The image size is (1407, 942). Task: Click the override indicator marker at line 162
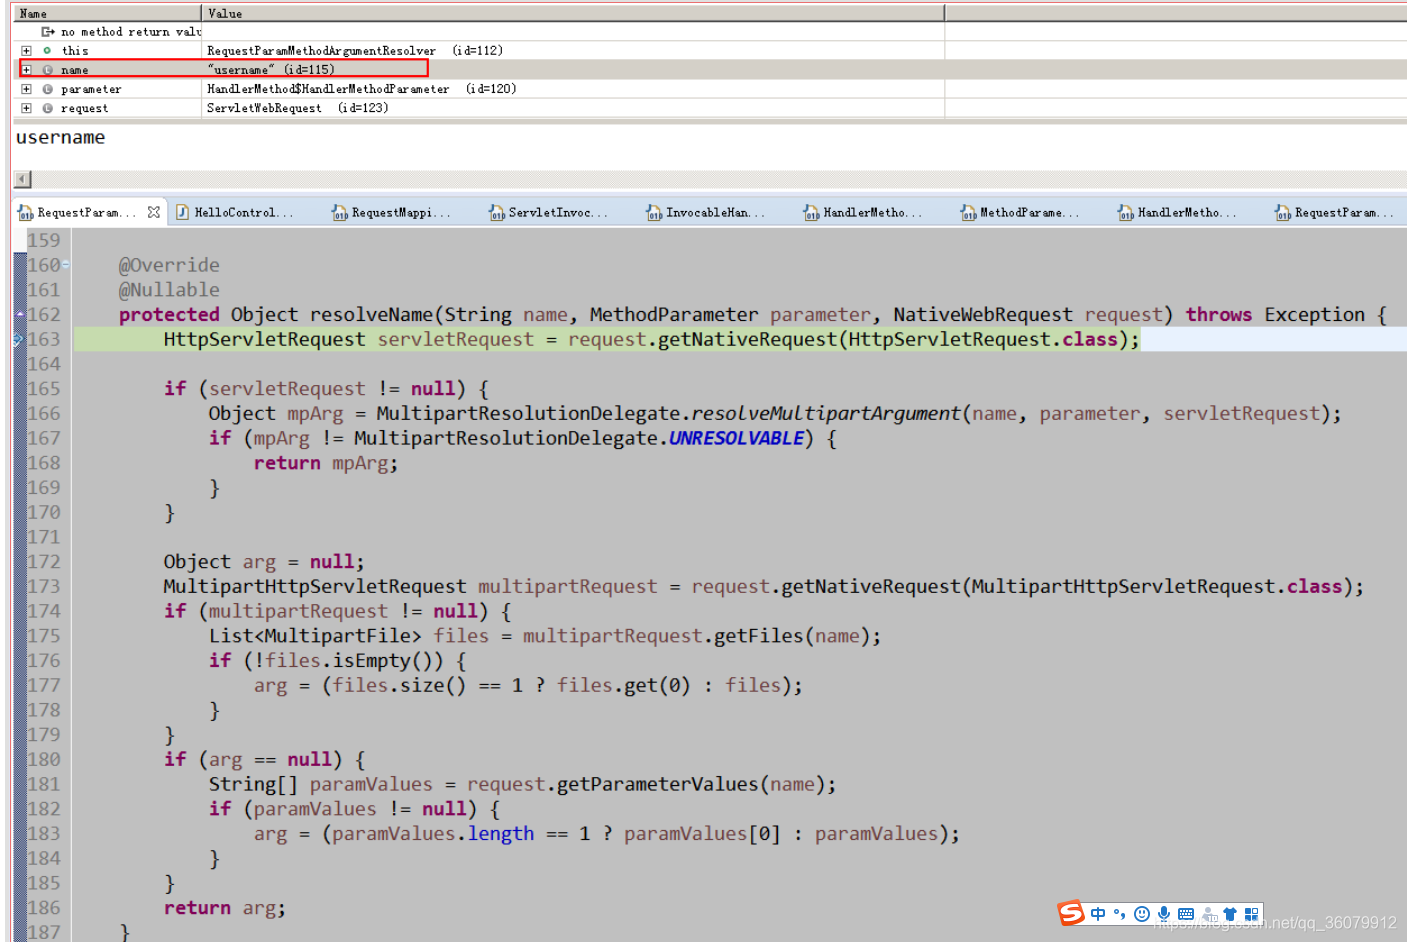point(19,314)
